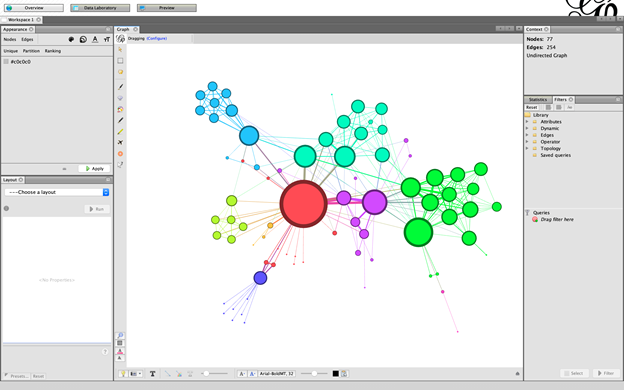Expand the Edges filter folder
624x390 pixels.
(x=527, y=135)
